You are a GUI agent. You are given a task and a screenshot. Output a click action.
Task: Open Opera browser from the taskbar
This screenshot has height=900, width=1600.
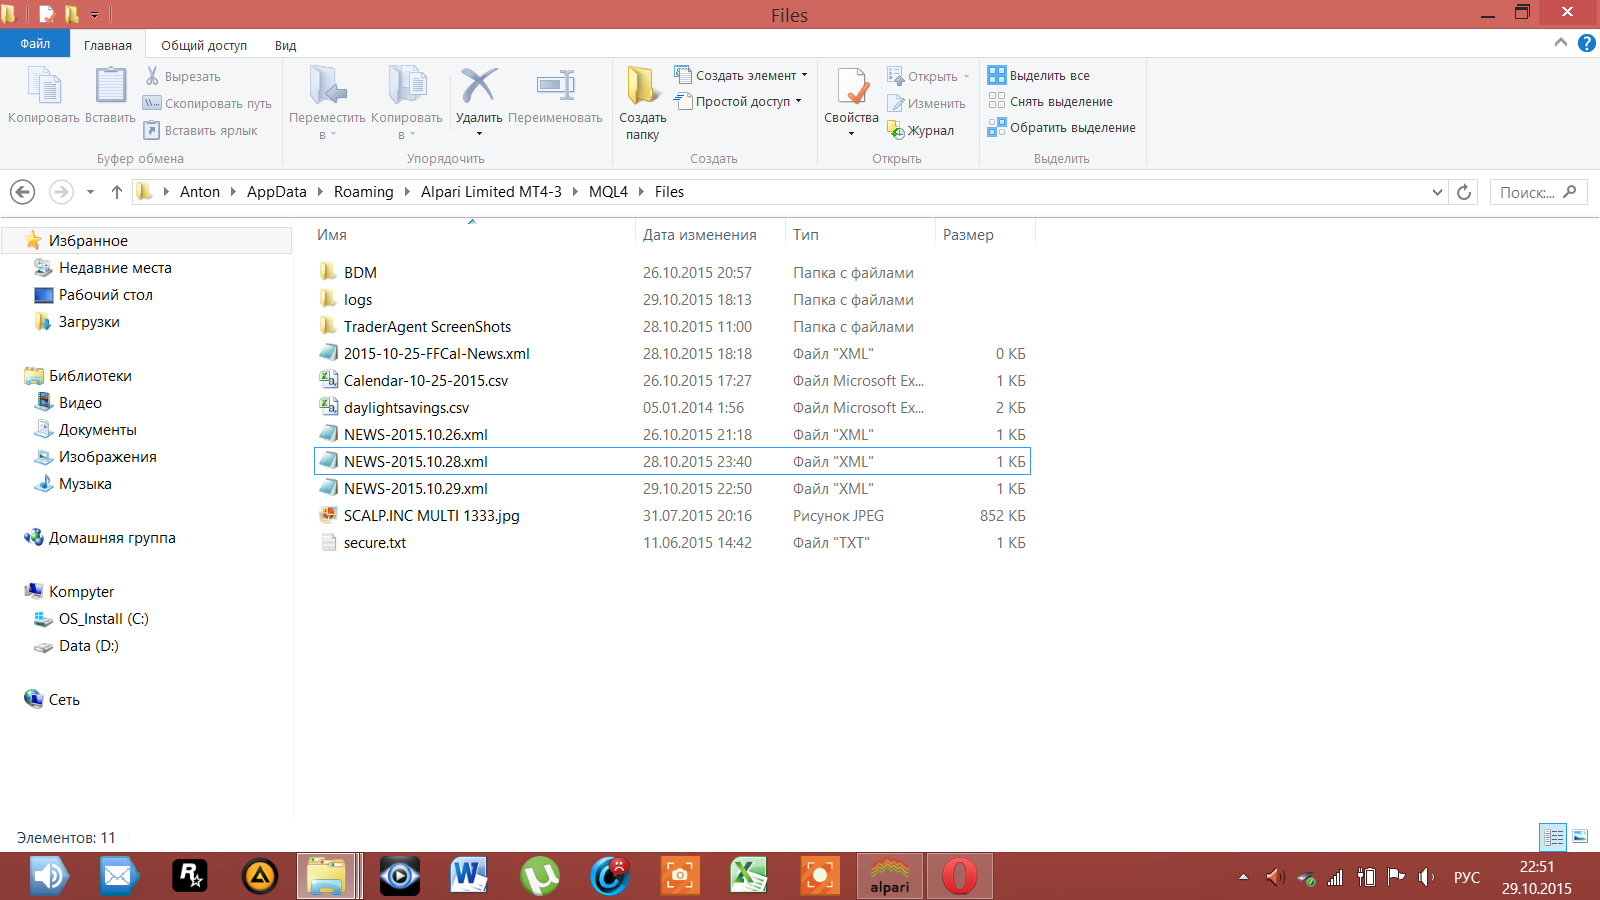[960, 876]
